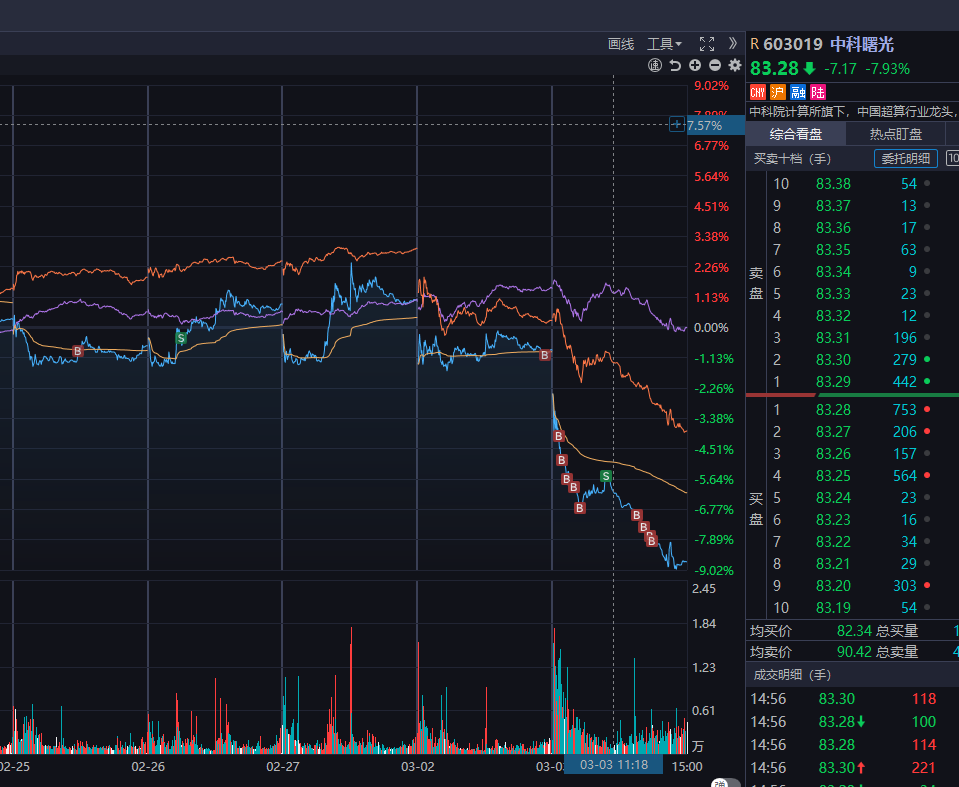Viewport: 959px width, 787px height.
Task: Open the 工具 dropdown menu
Action: click(664, 44)
